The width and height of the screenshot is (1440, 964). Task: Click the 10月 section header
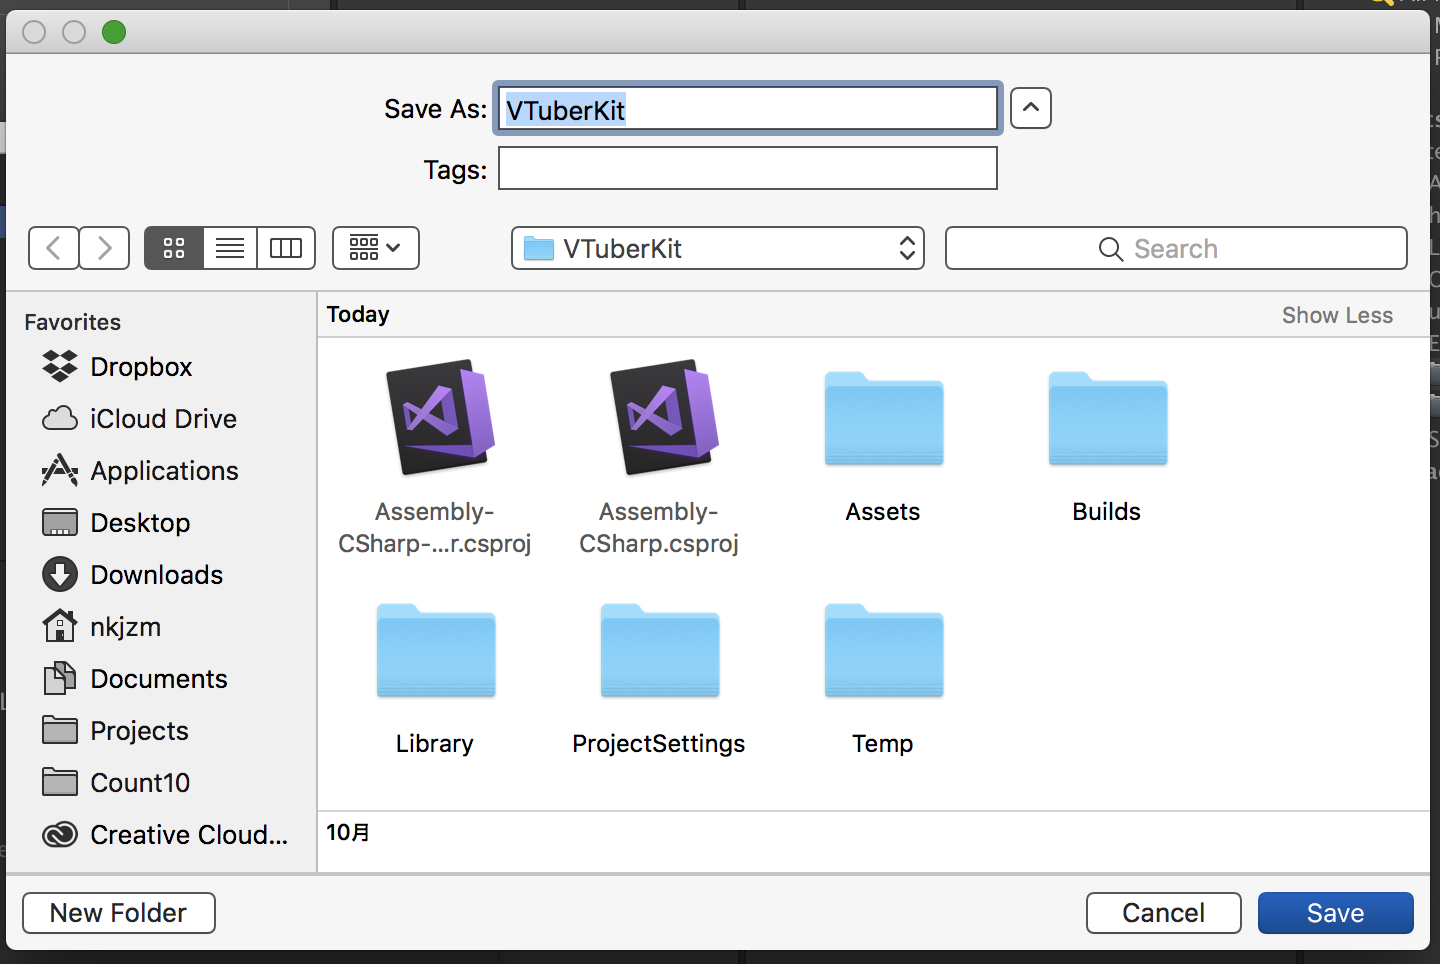(x=348, y=832)
